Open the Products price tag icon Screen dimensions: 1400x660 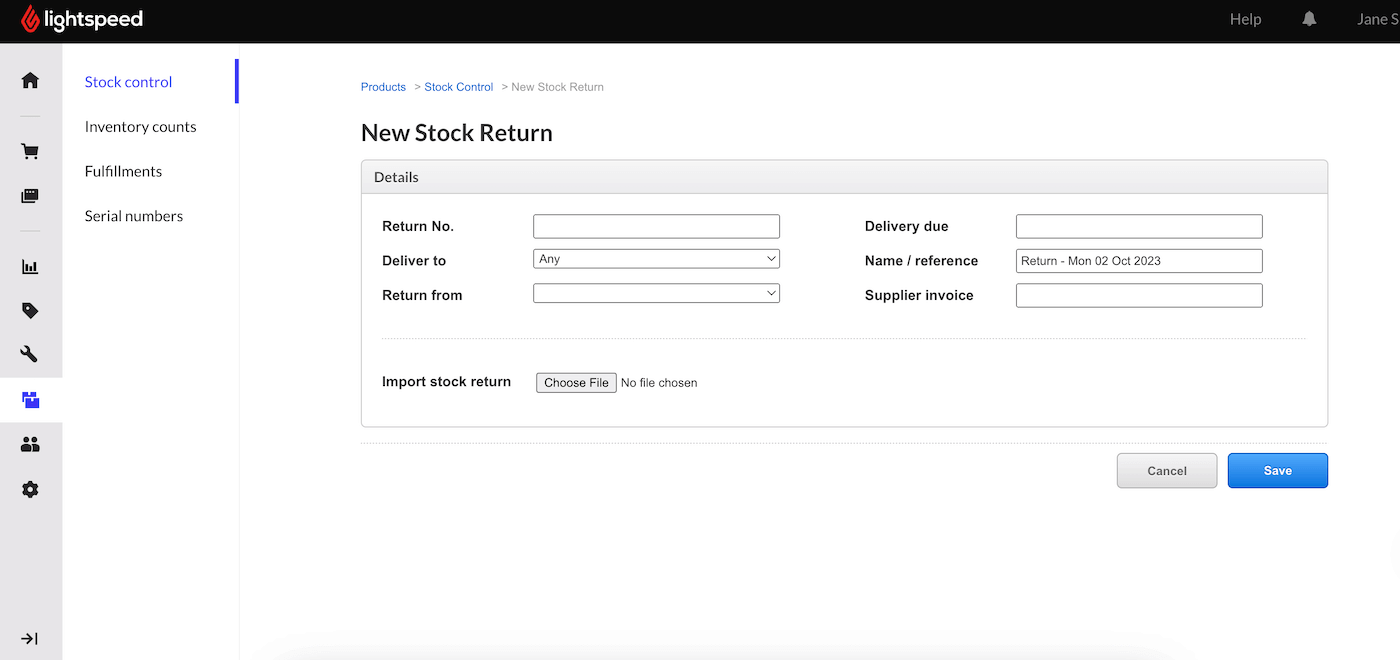pos(30,311)
